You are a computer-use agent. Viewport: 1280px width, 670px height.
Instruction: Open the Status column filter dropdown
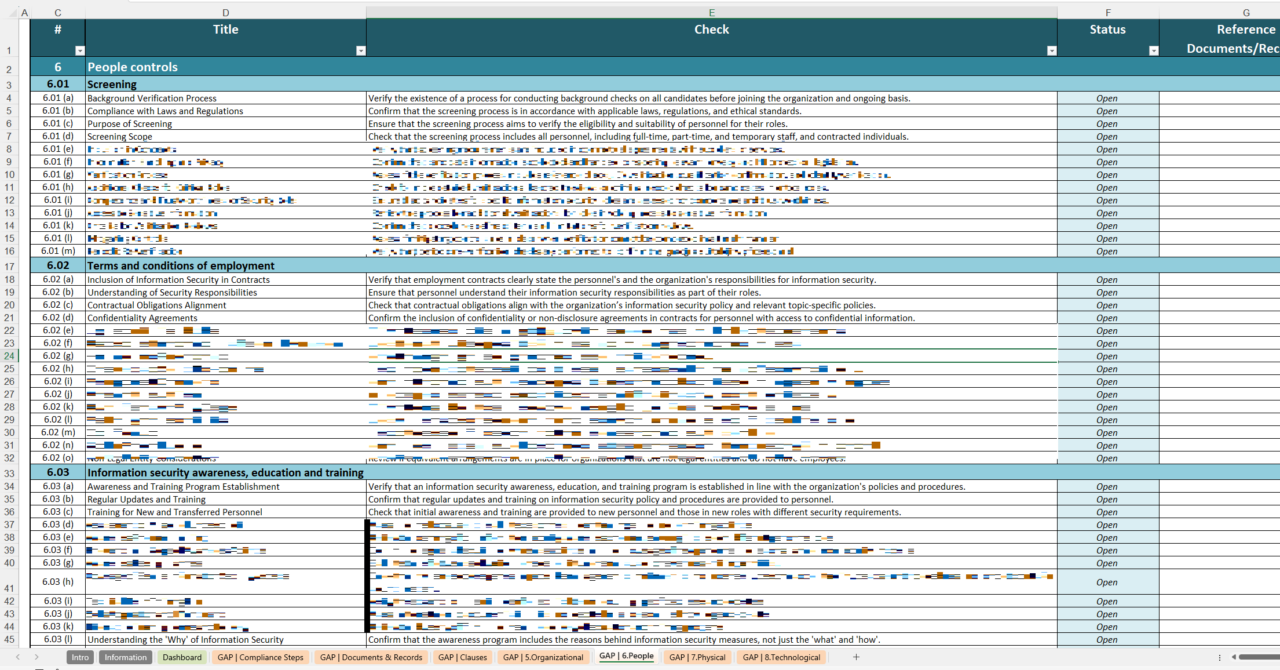pos(1152,48)
